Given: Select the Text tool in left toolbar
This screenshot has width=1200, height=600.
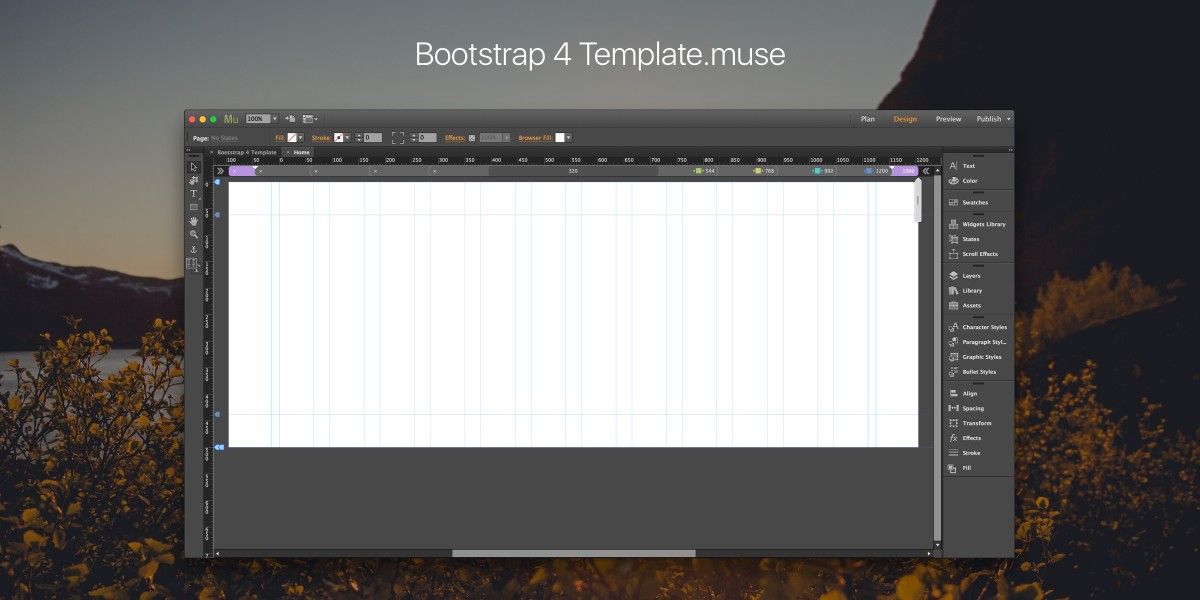Looking at the screenshot, I should tap(194, 193).
